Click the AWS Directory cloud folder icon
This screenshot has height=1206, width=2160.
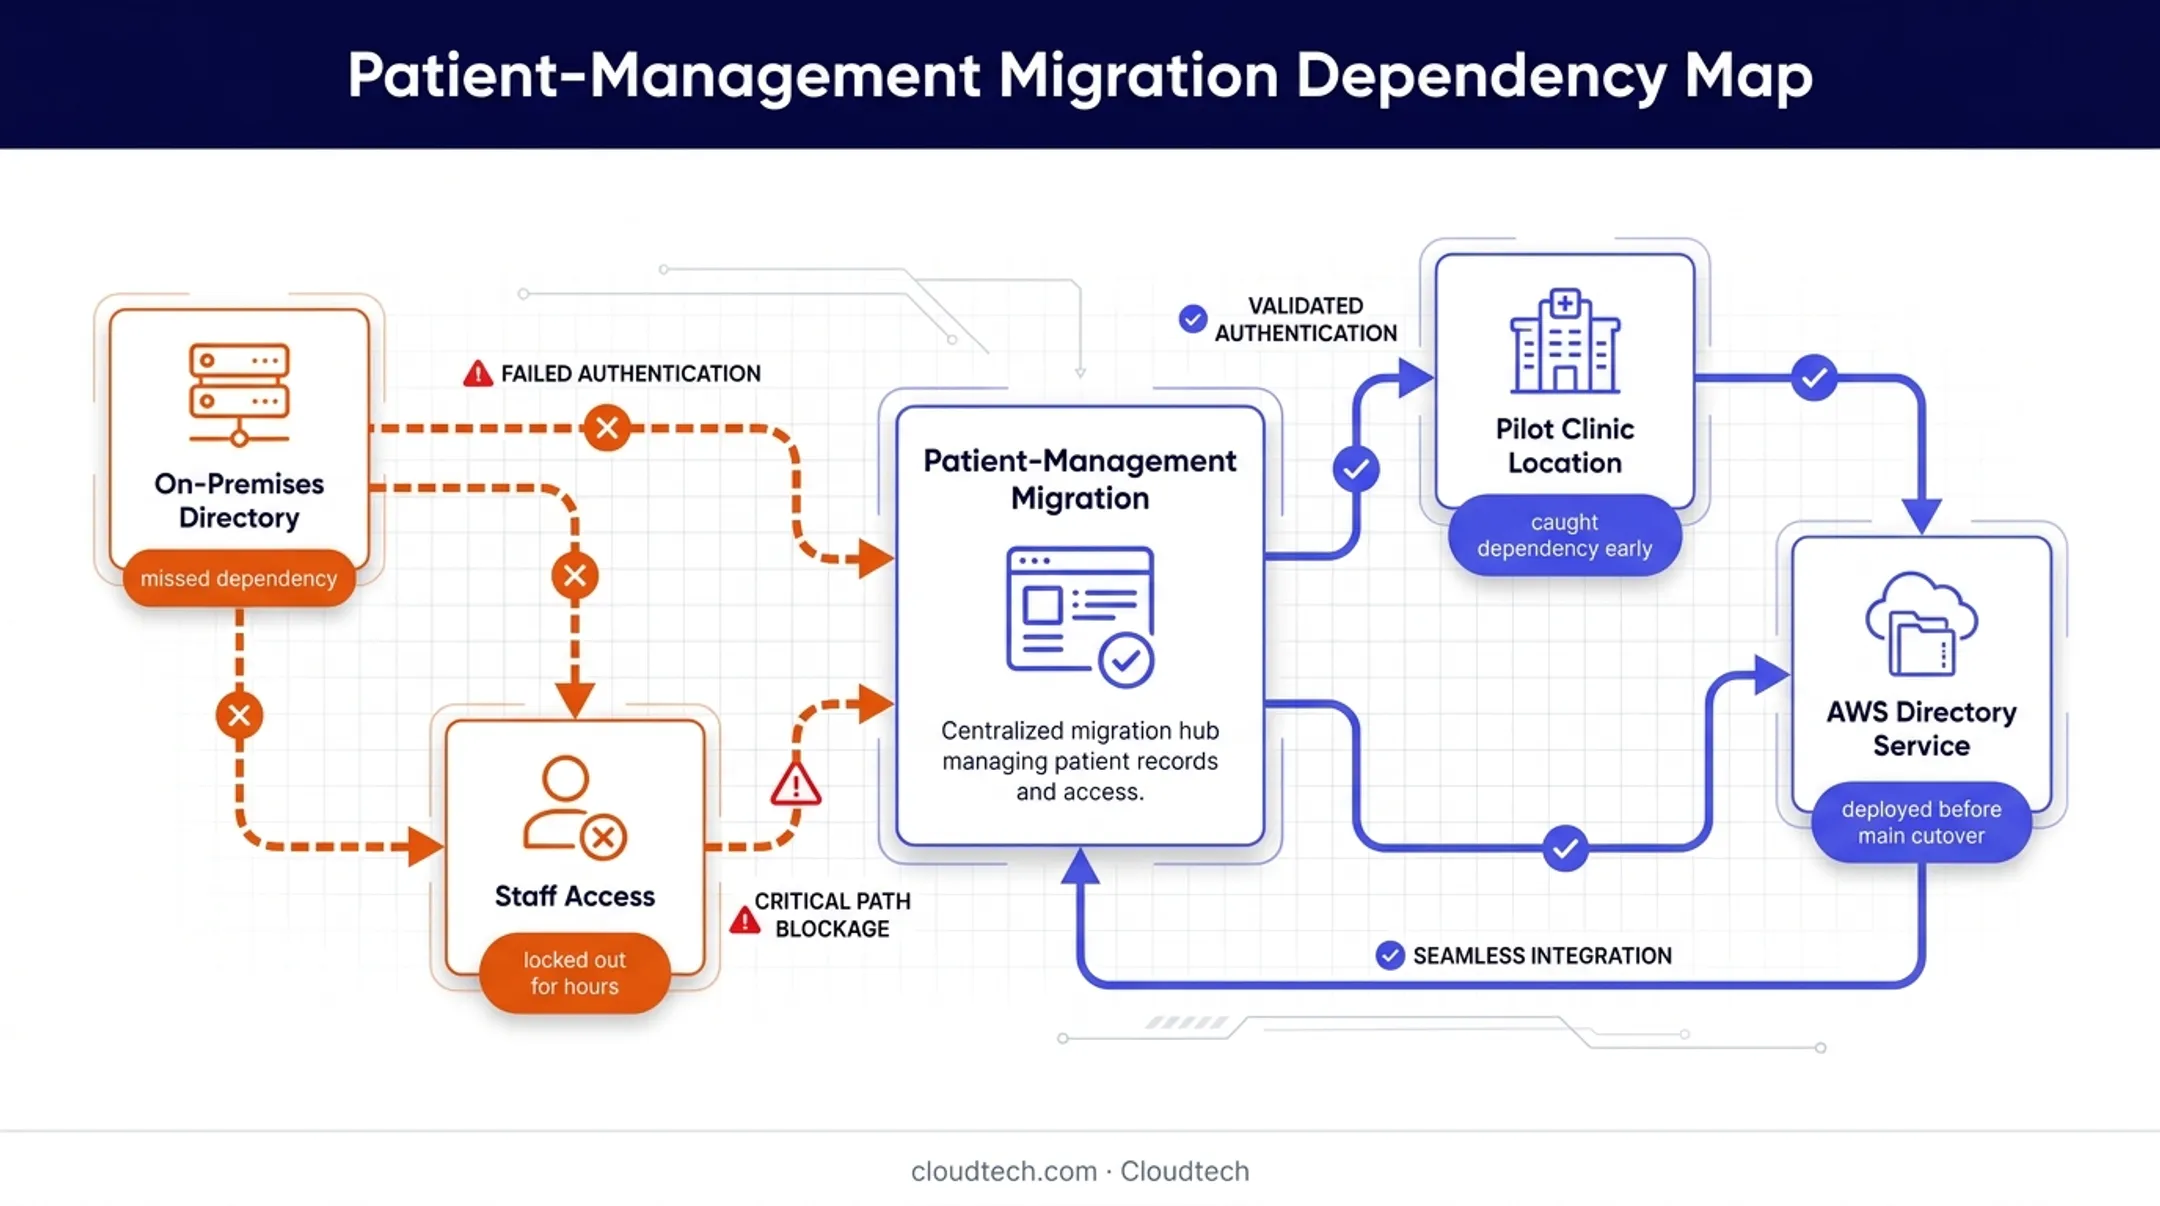tap(1921, 624)
